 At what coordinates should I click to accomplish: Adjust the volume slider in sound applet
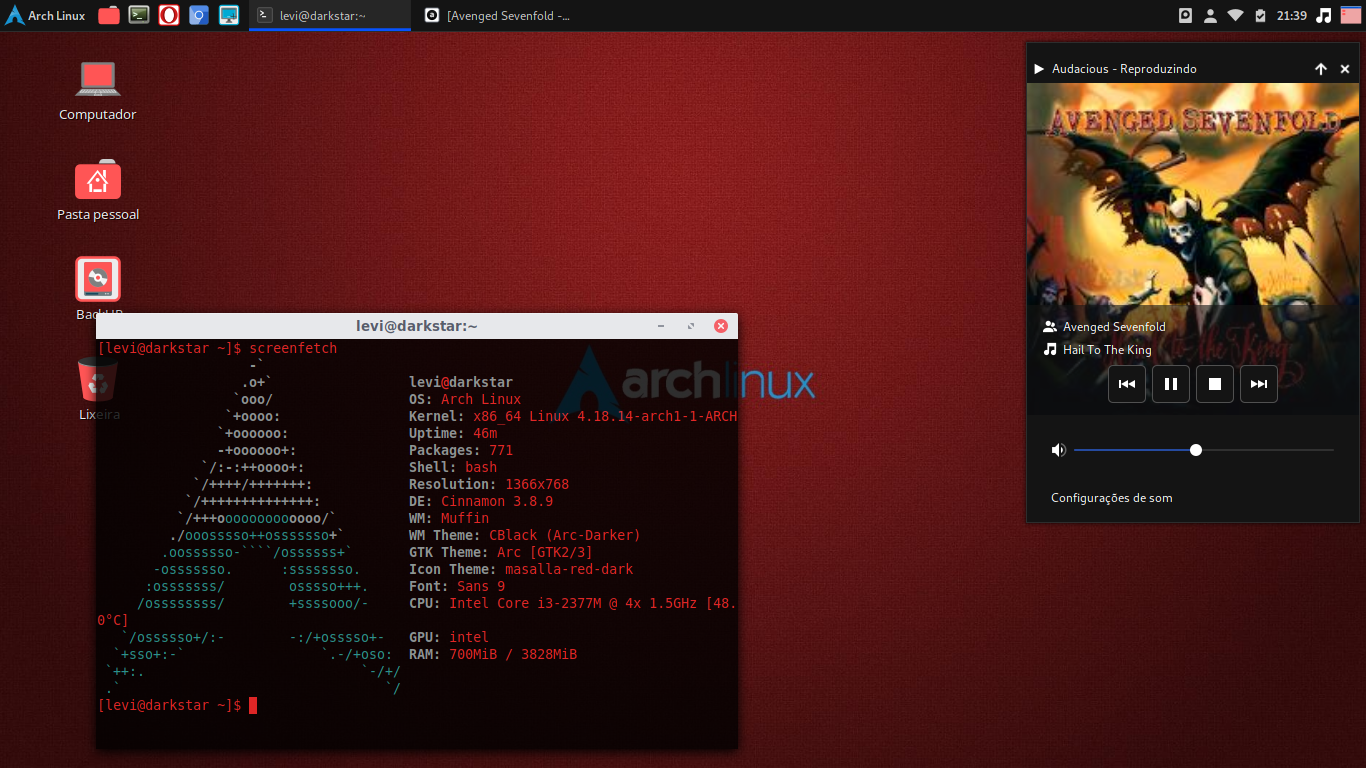click(1204, 450)
